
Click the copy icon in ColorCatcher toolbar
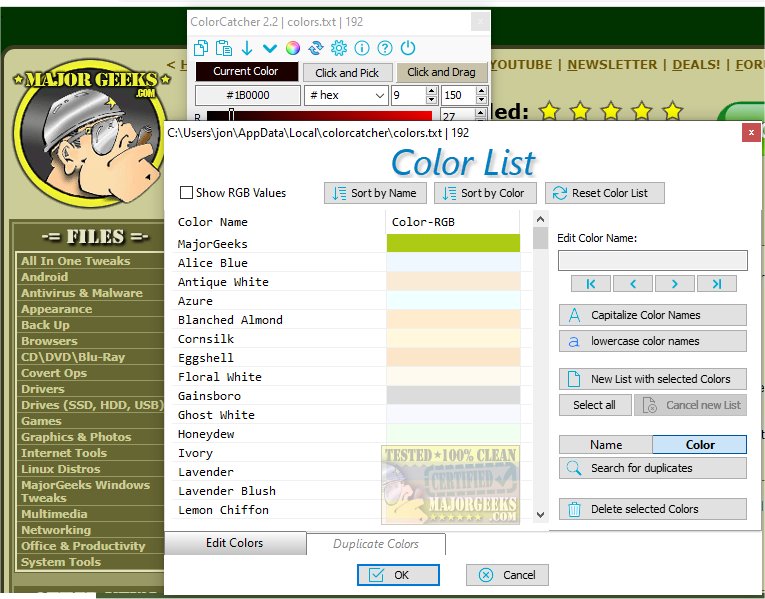click(201, 48)
